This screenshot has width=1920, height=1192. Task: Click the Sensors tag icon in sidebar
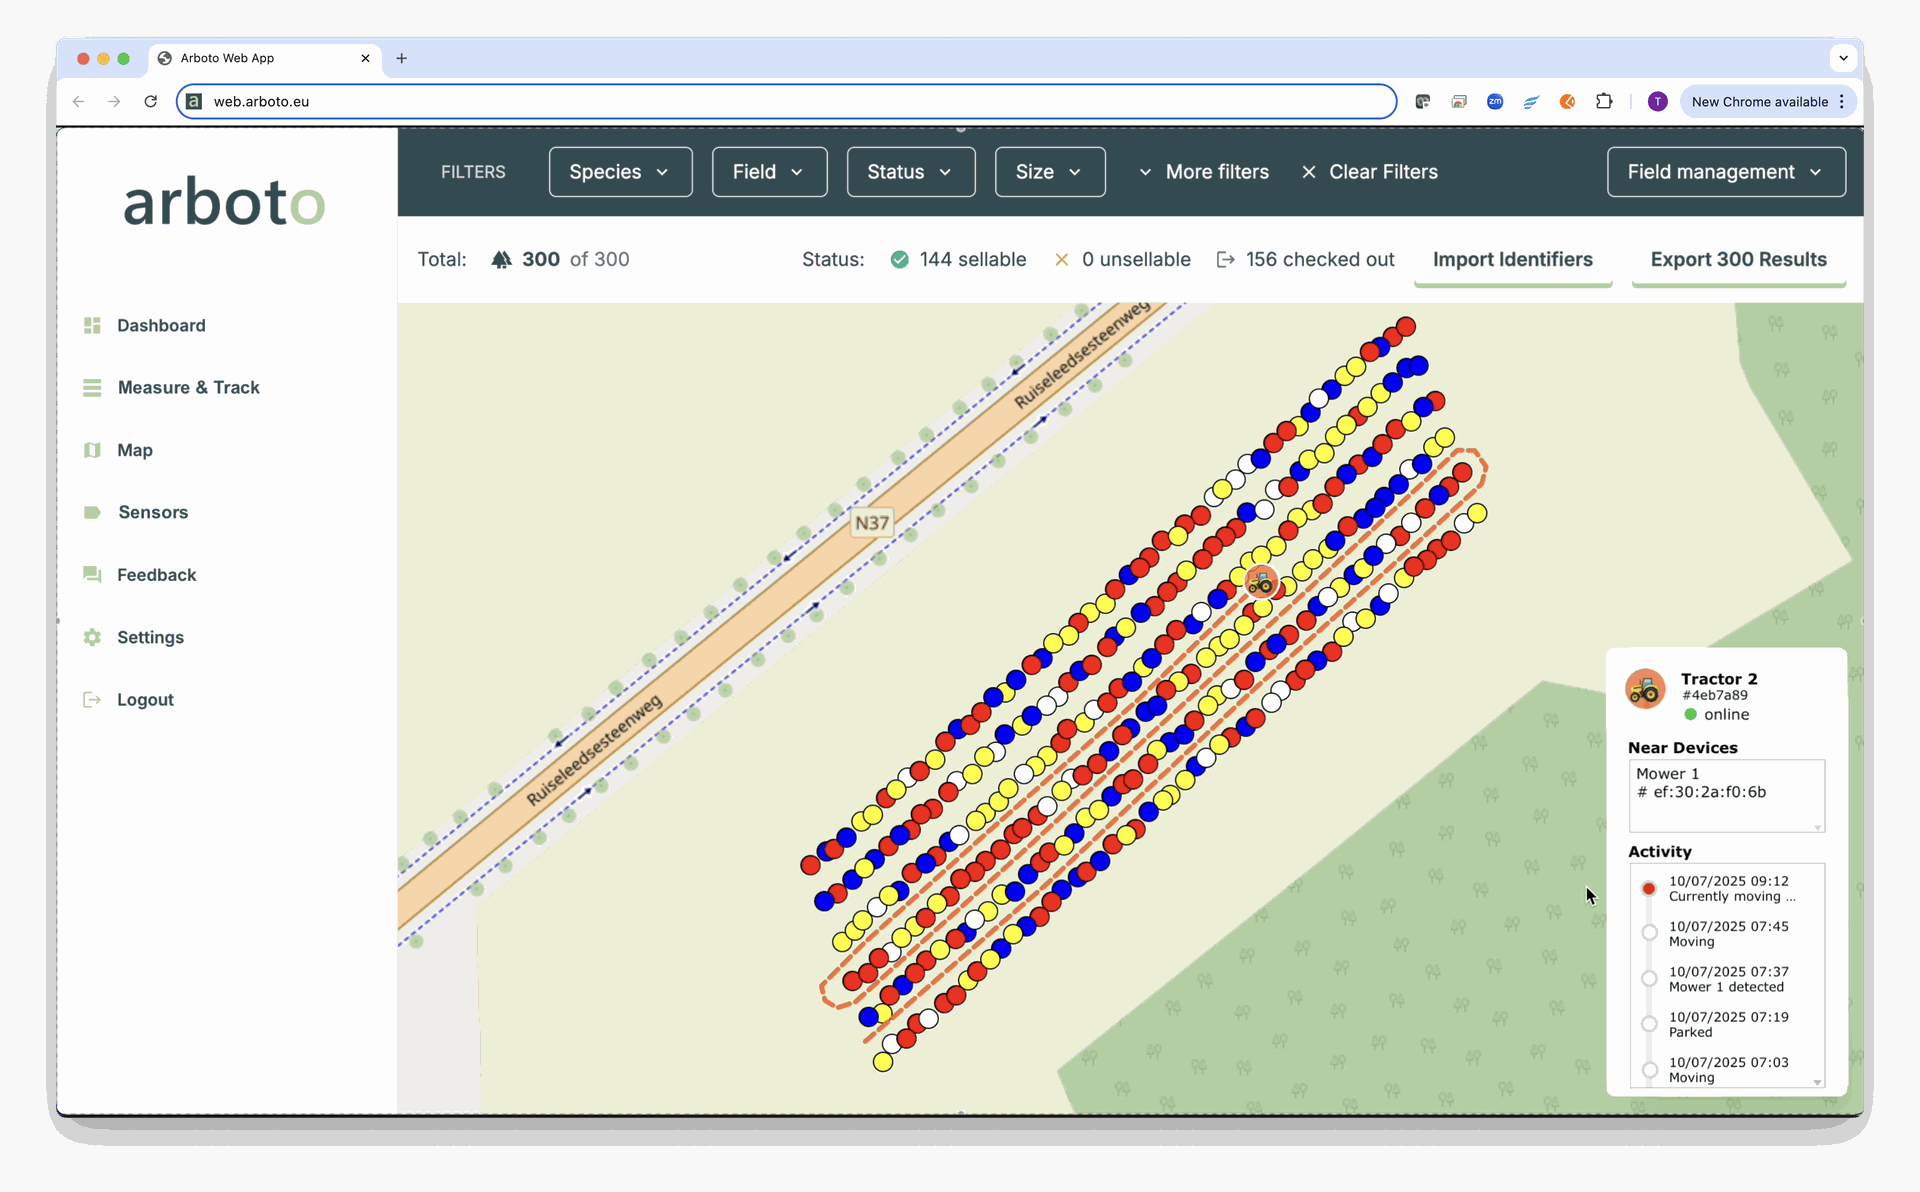point(92,512)
